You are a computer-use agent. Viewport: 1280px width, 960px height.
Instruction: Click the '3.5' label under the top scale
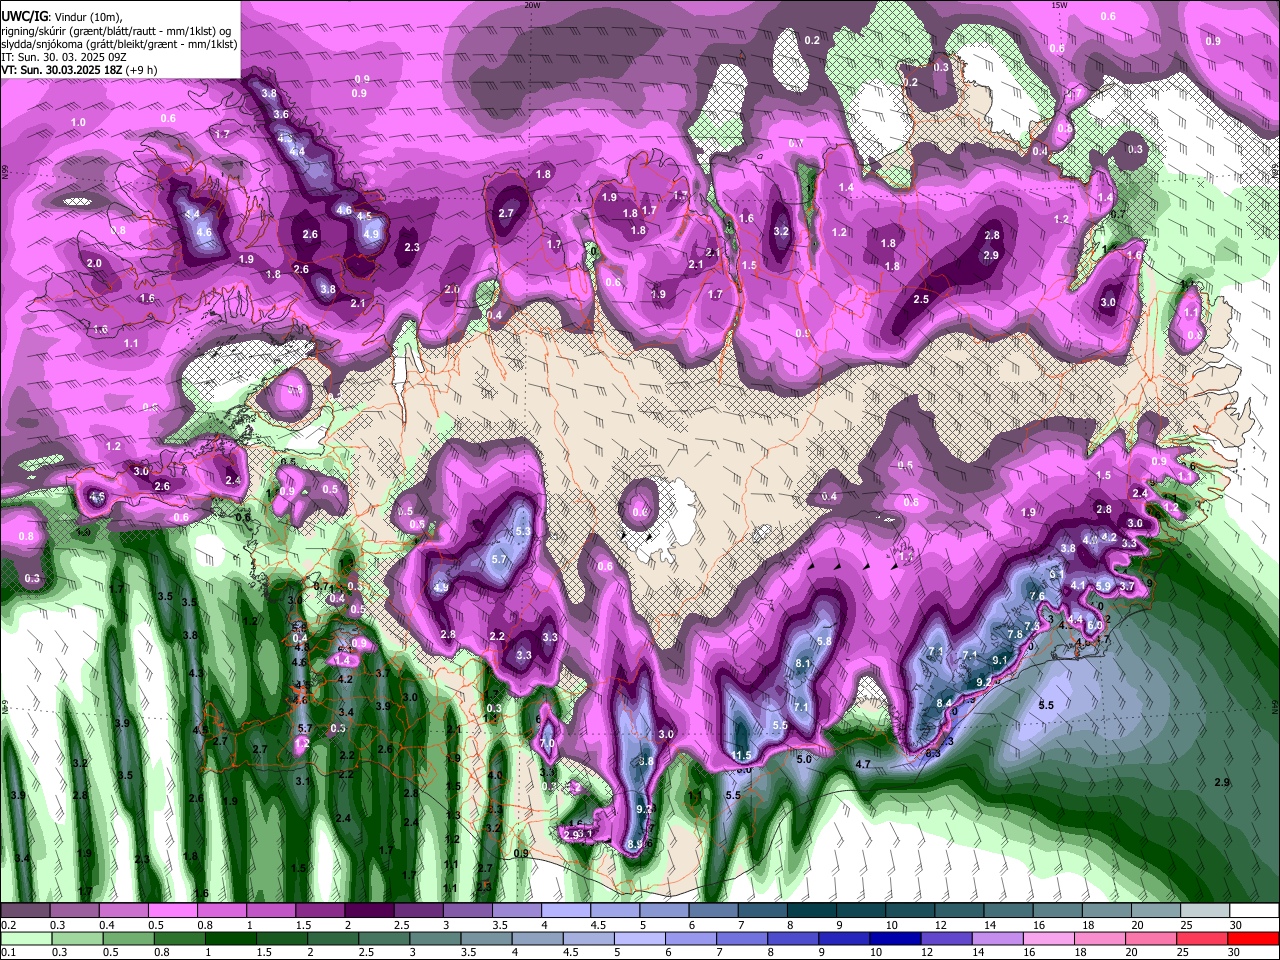point(499,925)
